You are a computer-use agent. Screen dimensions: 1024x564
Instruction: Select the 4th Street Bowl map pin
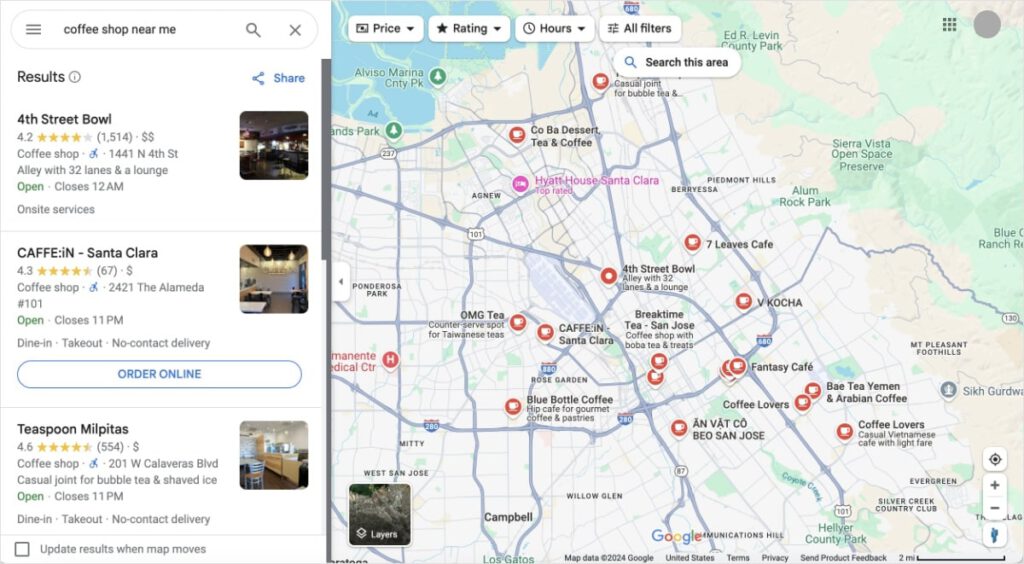pyautogui.click(x=608, y=276)
